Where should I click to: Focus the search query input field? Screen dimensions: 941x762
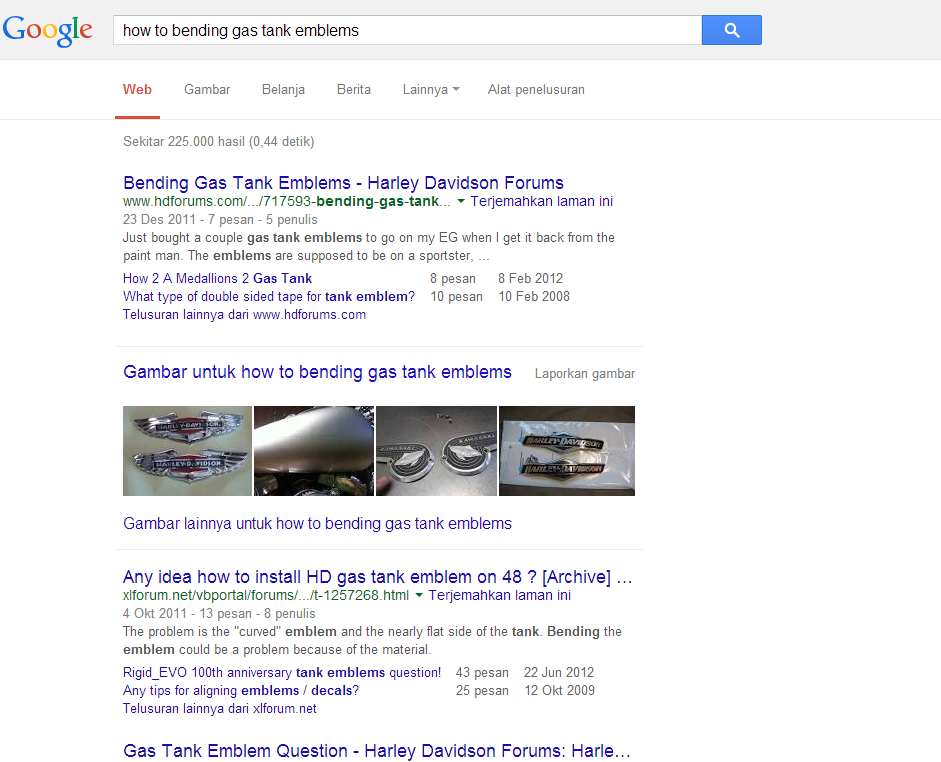pos(407,30)
